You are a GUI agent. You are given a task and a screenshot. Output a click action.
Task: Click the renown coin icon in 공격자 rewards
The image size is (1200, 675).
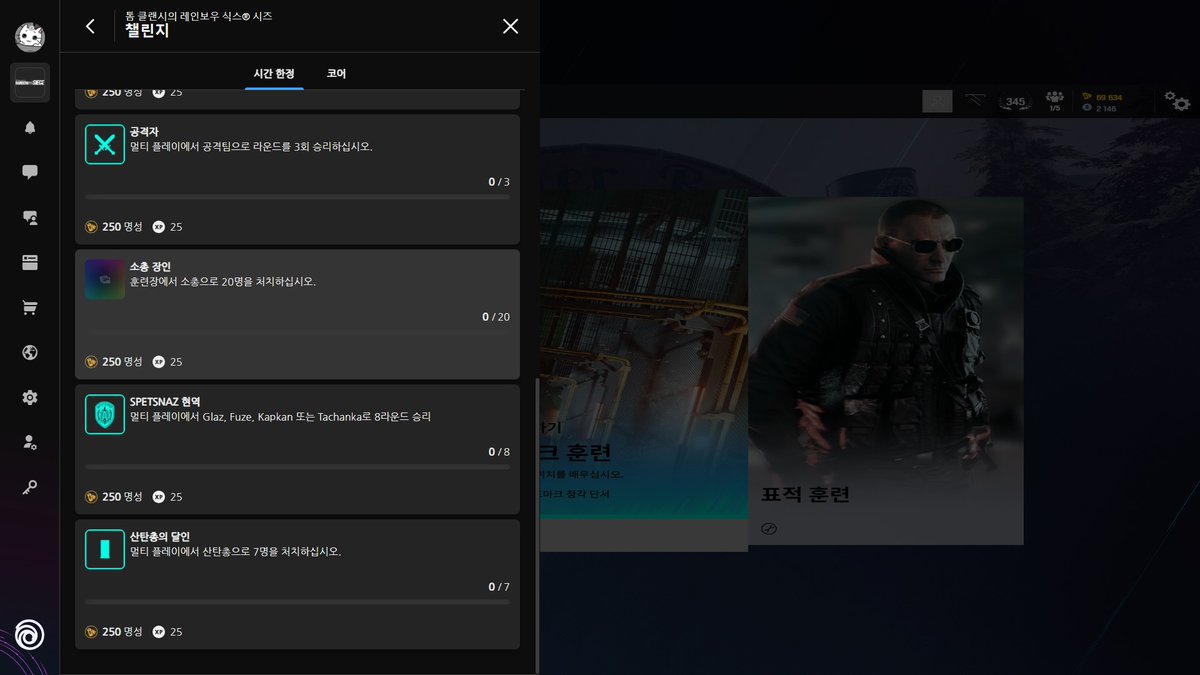point(91,227)
